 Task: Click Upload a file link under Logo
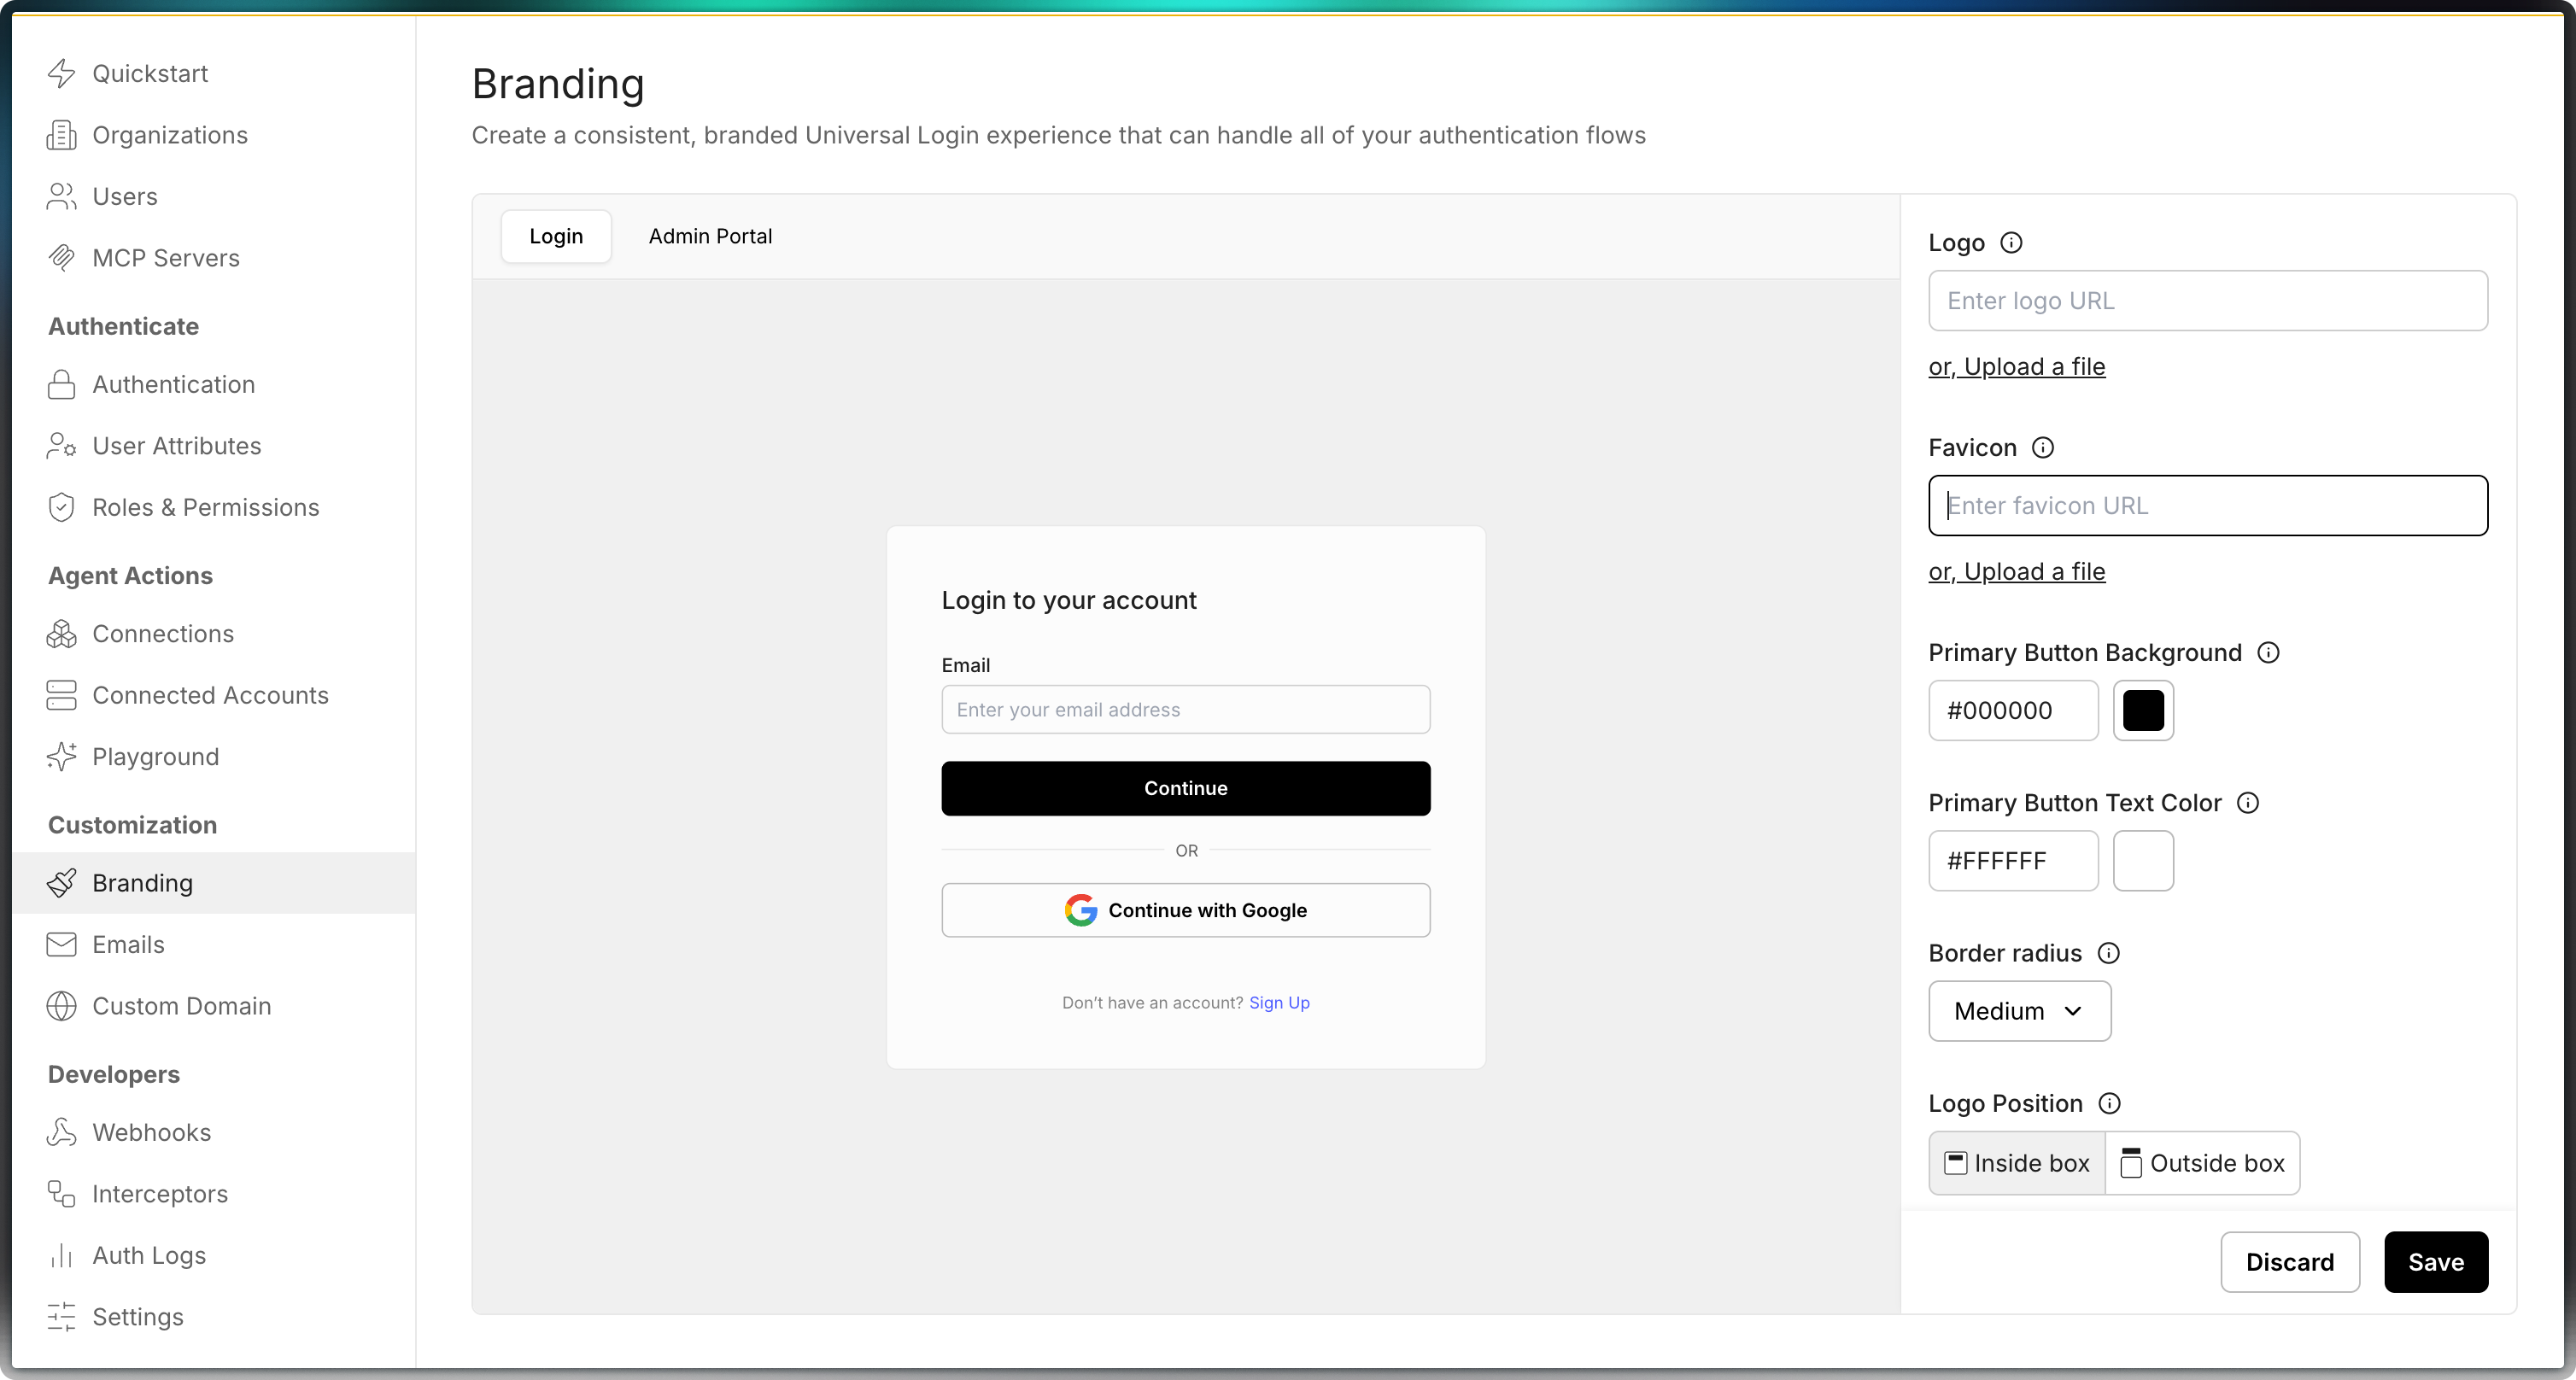[2016, 367]
